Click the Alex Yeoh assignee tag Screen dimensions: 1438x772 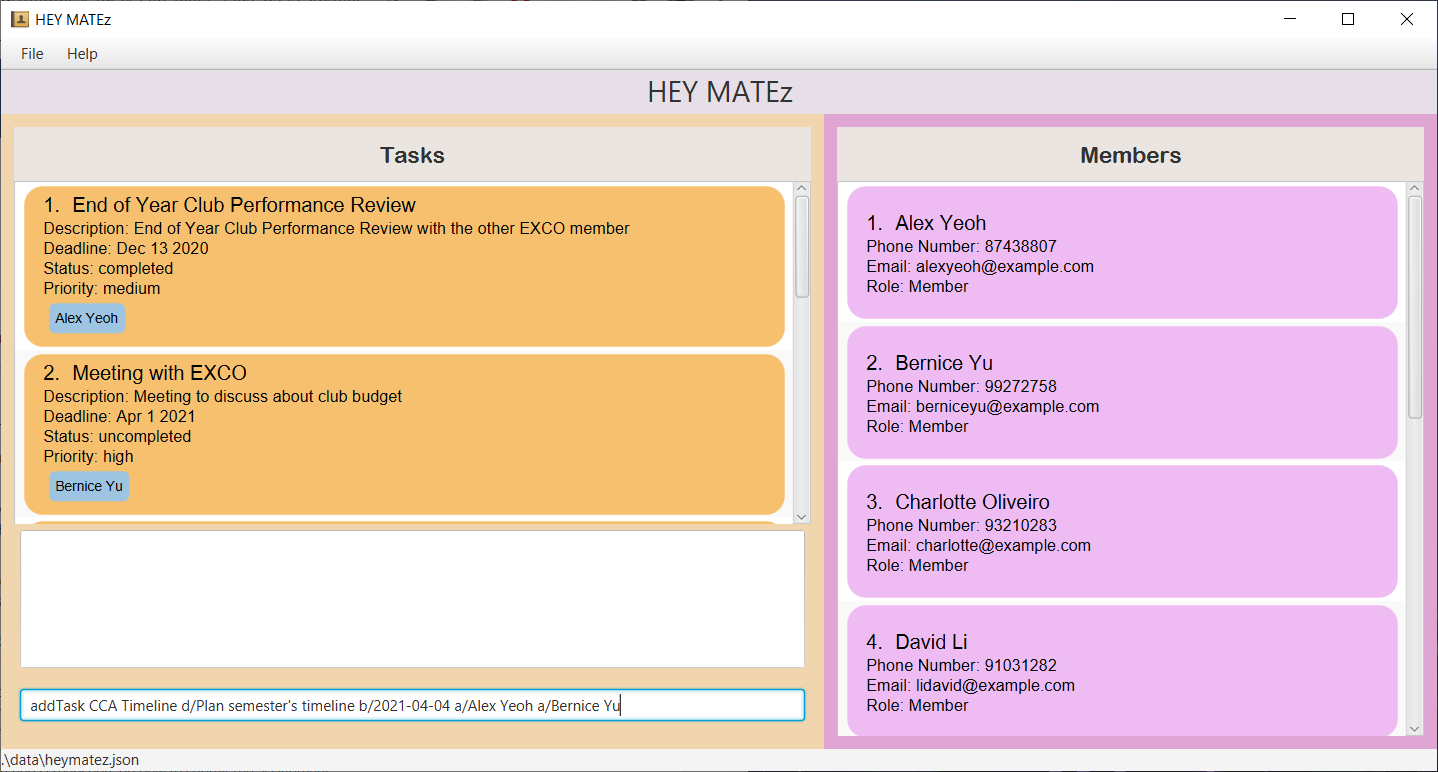point(87,318)
